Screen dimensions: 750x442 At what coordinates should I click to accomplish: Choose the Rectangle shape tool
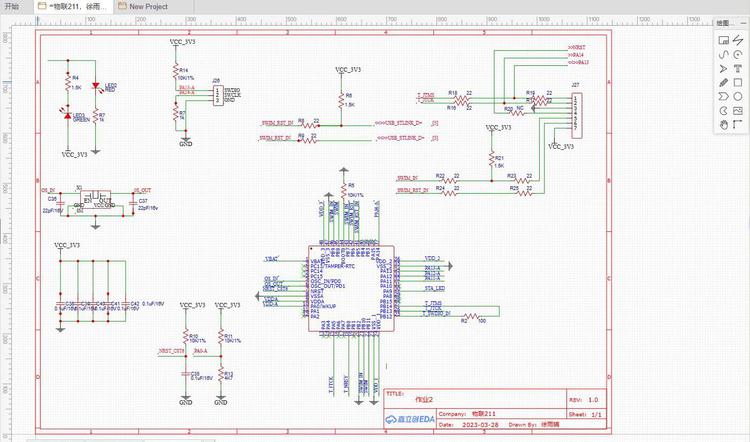[x=738, y=83]
